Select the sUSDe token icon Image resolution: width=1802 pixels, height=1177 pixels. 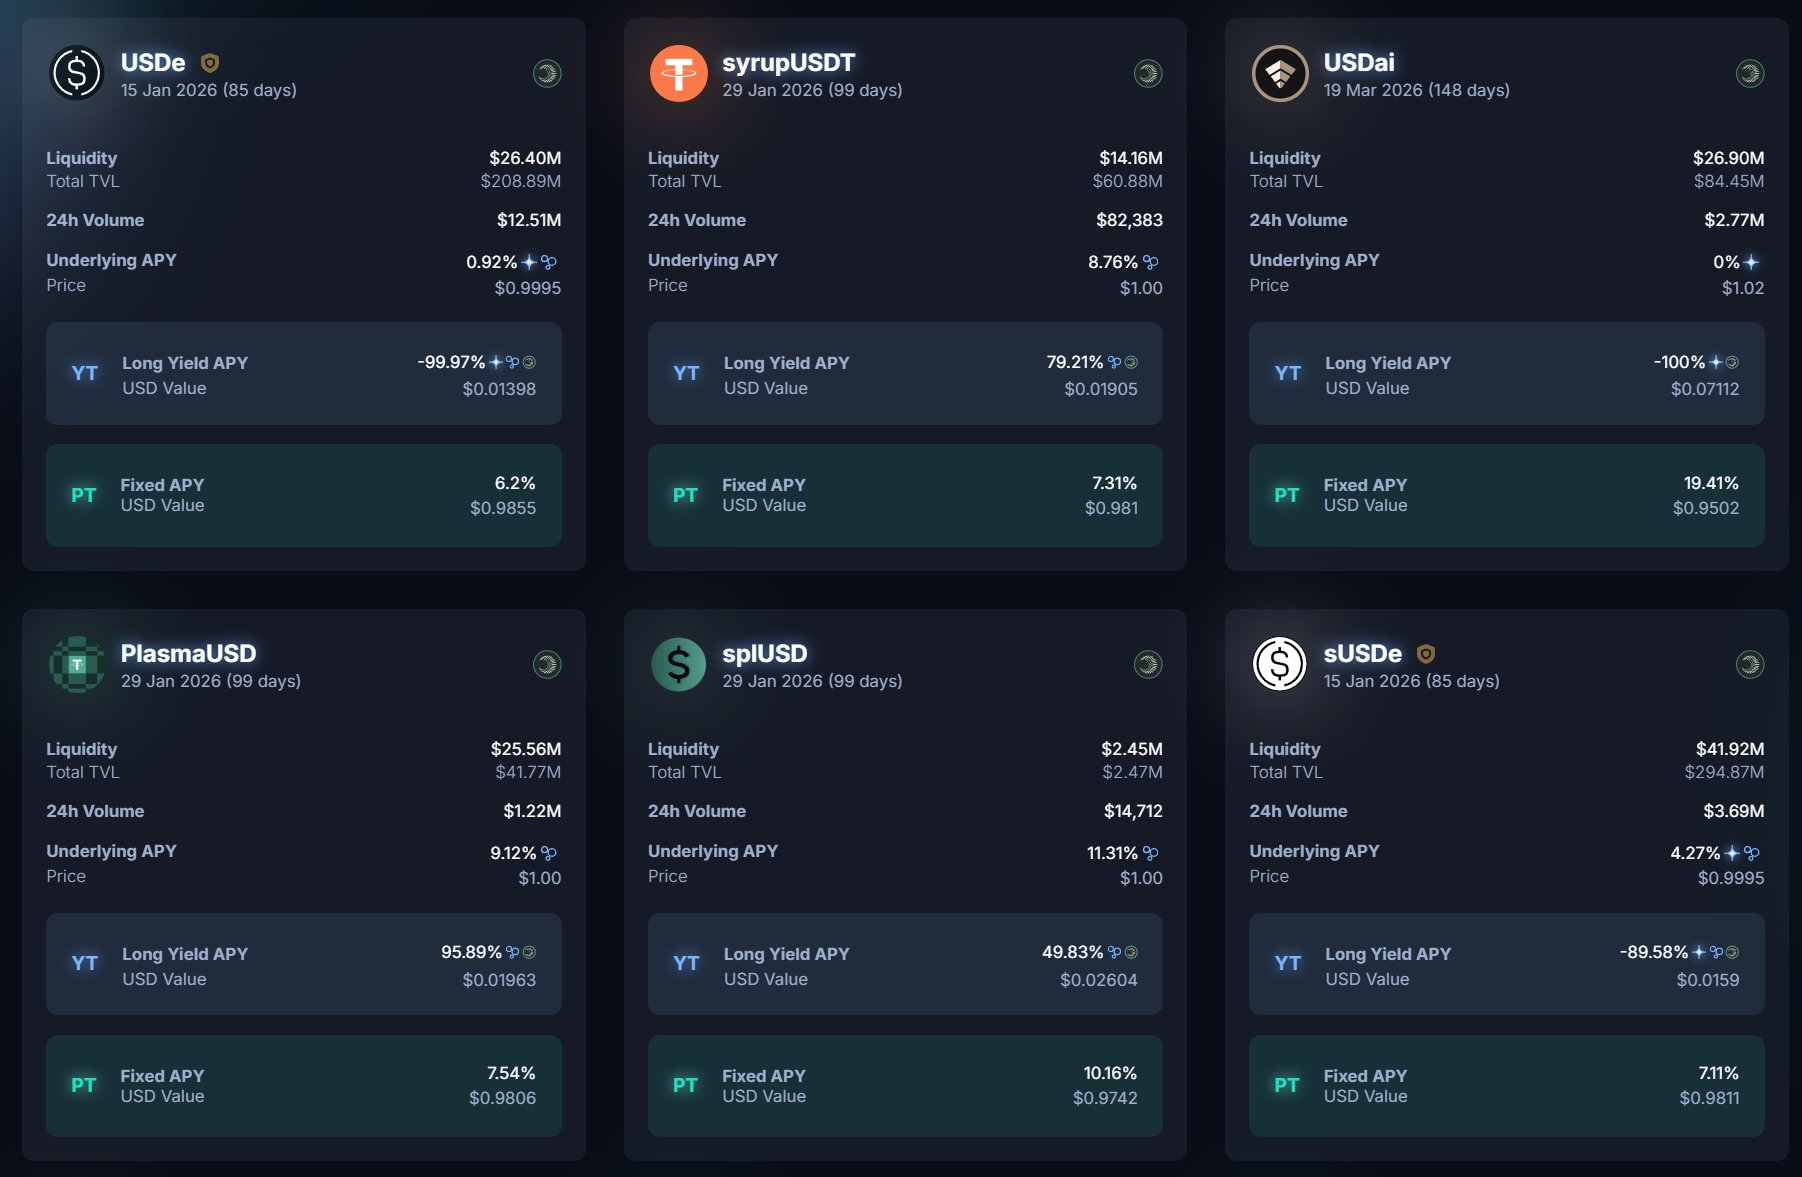click(1279, 663)
